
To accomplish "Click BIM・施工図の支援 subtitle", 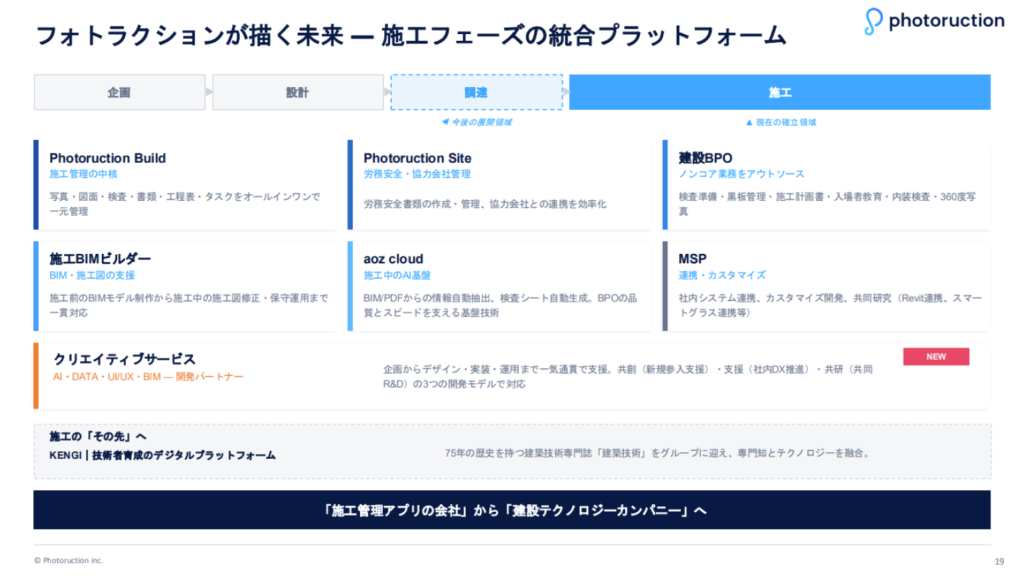I will point(92,275).
